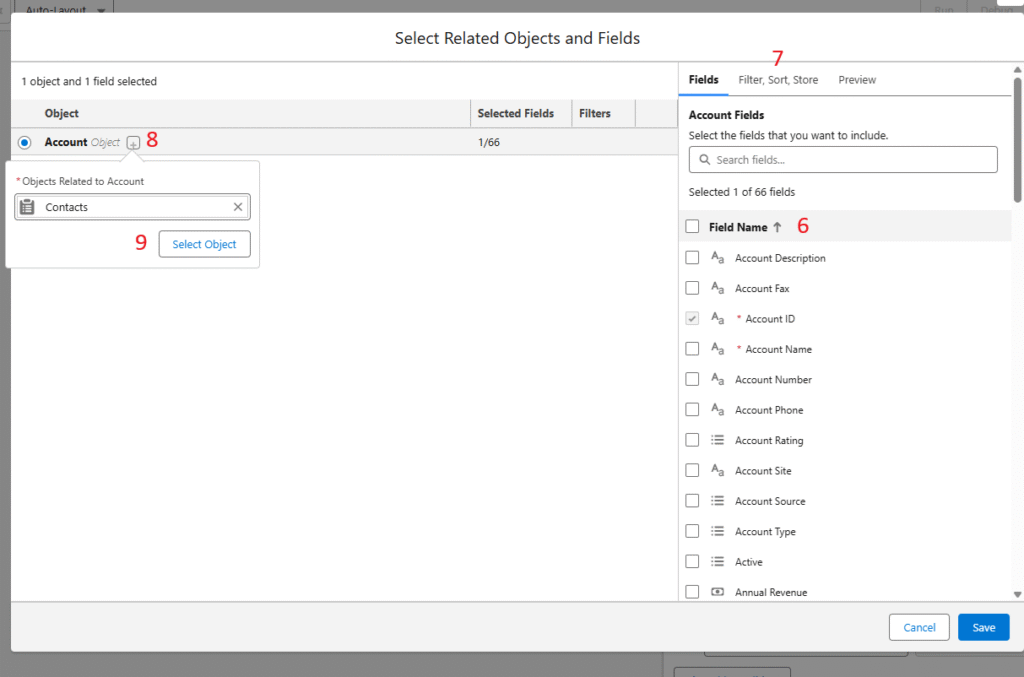Click the add related object plus icon
Screen dimensions: 1024x677
(133, 143)
